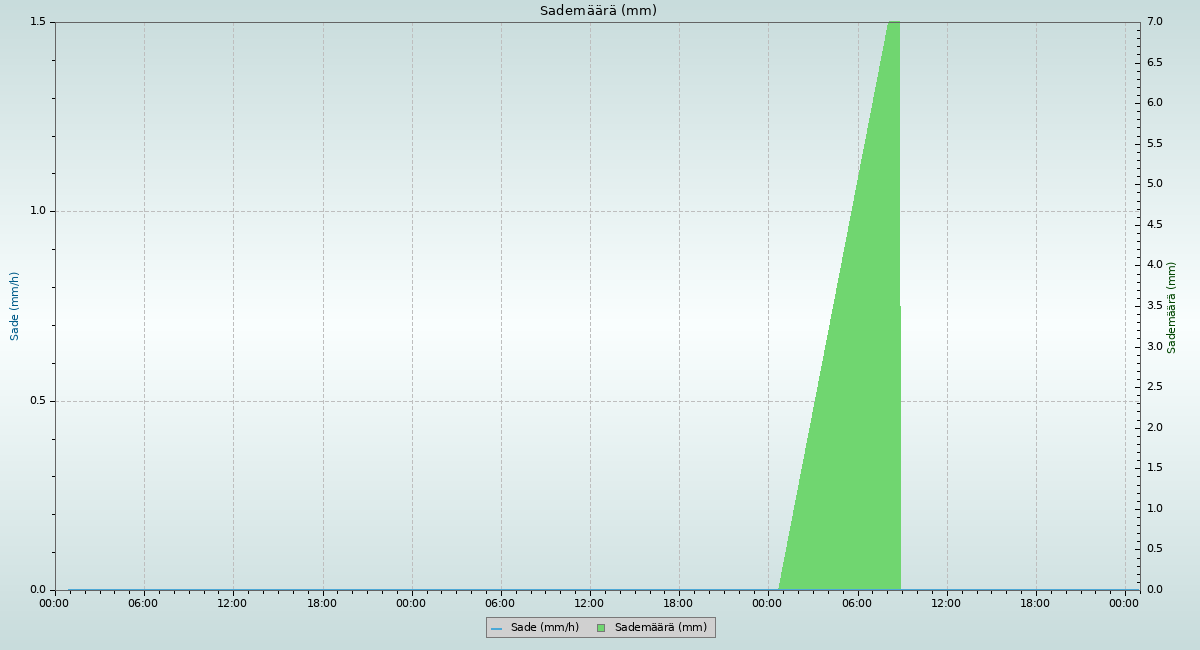The width and height of the screenshot is (1200, 650).
Task: Click the chart title at the top
Action: (x=598, y=11)
